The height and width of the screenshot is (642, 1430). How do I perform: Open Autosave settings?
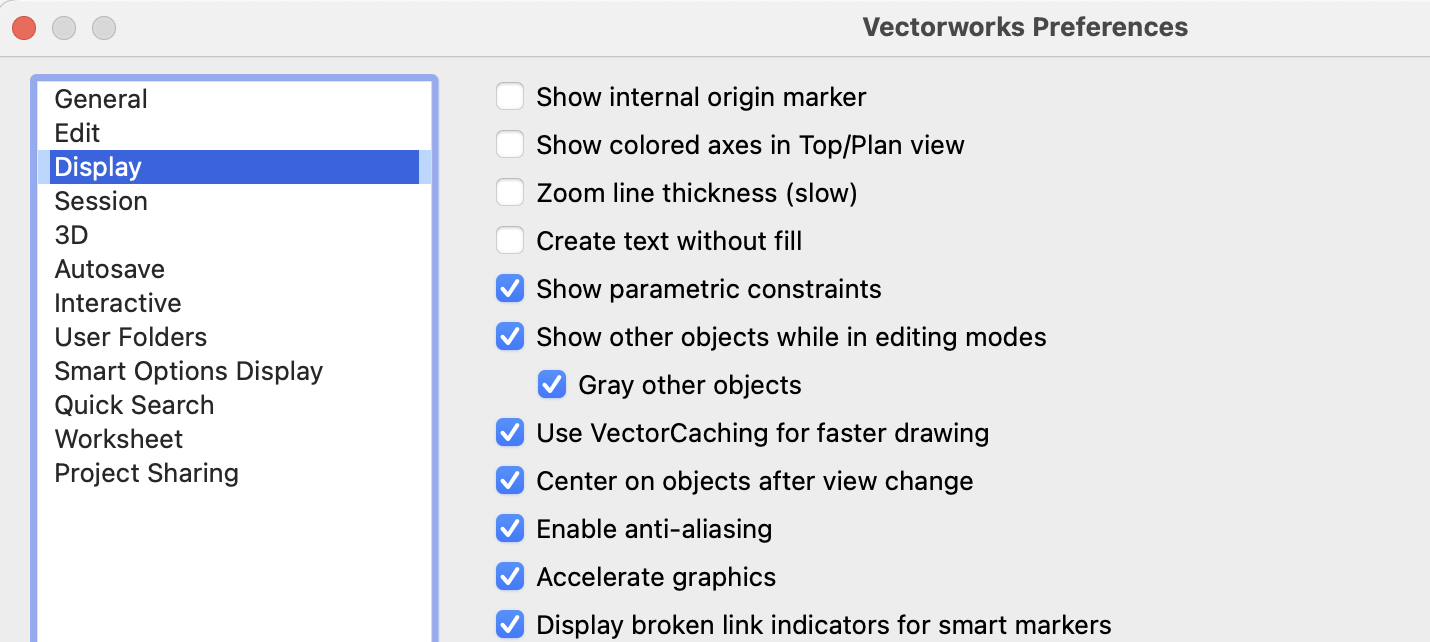tap(110, 269)
